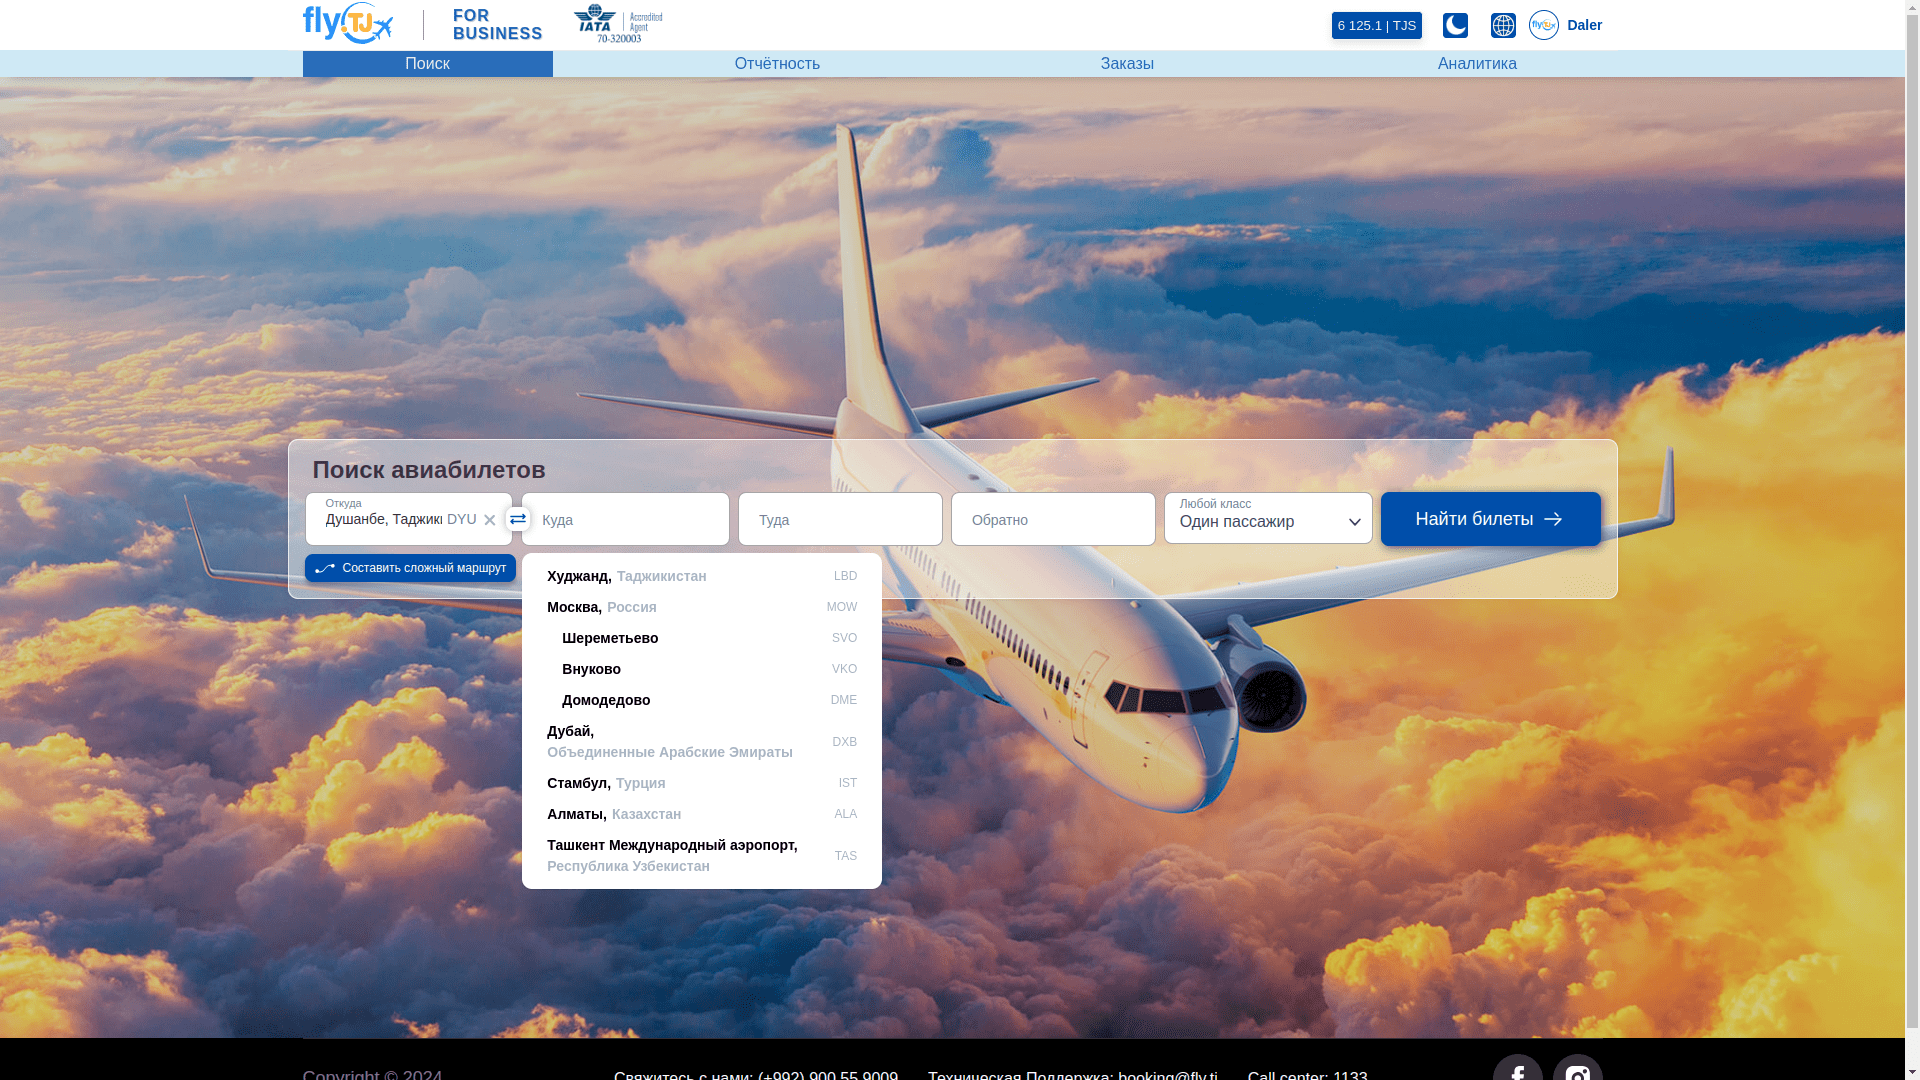The width and height of the screenshot is (1920, 1080).
Task: Toggle dark mode moon icon
Action: (1455, 25)
